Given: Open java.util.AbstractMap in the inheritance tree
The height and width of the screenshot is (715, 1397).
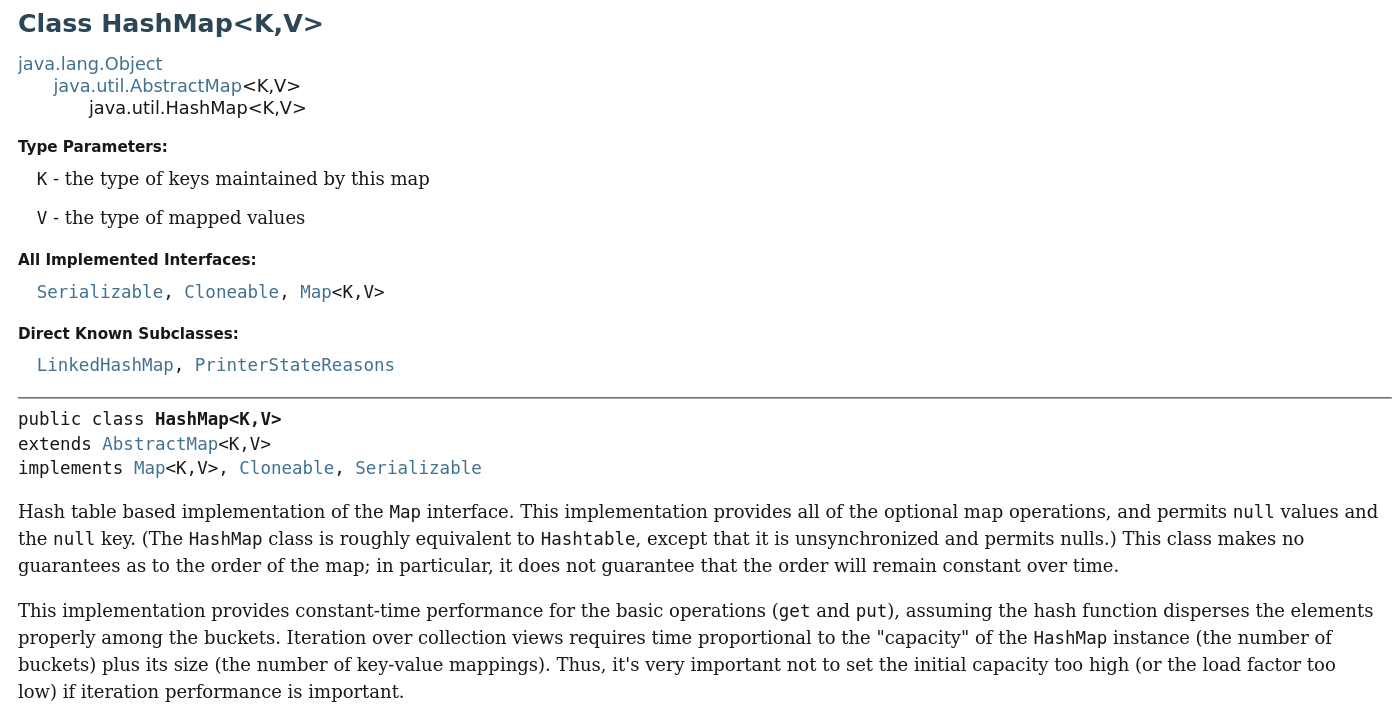Looking at the screenshot, I should click(147, 87).
